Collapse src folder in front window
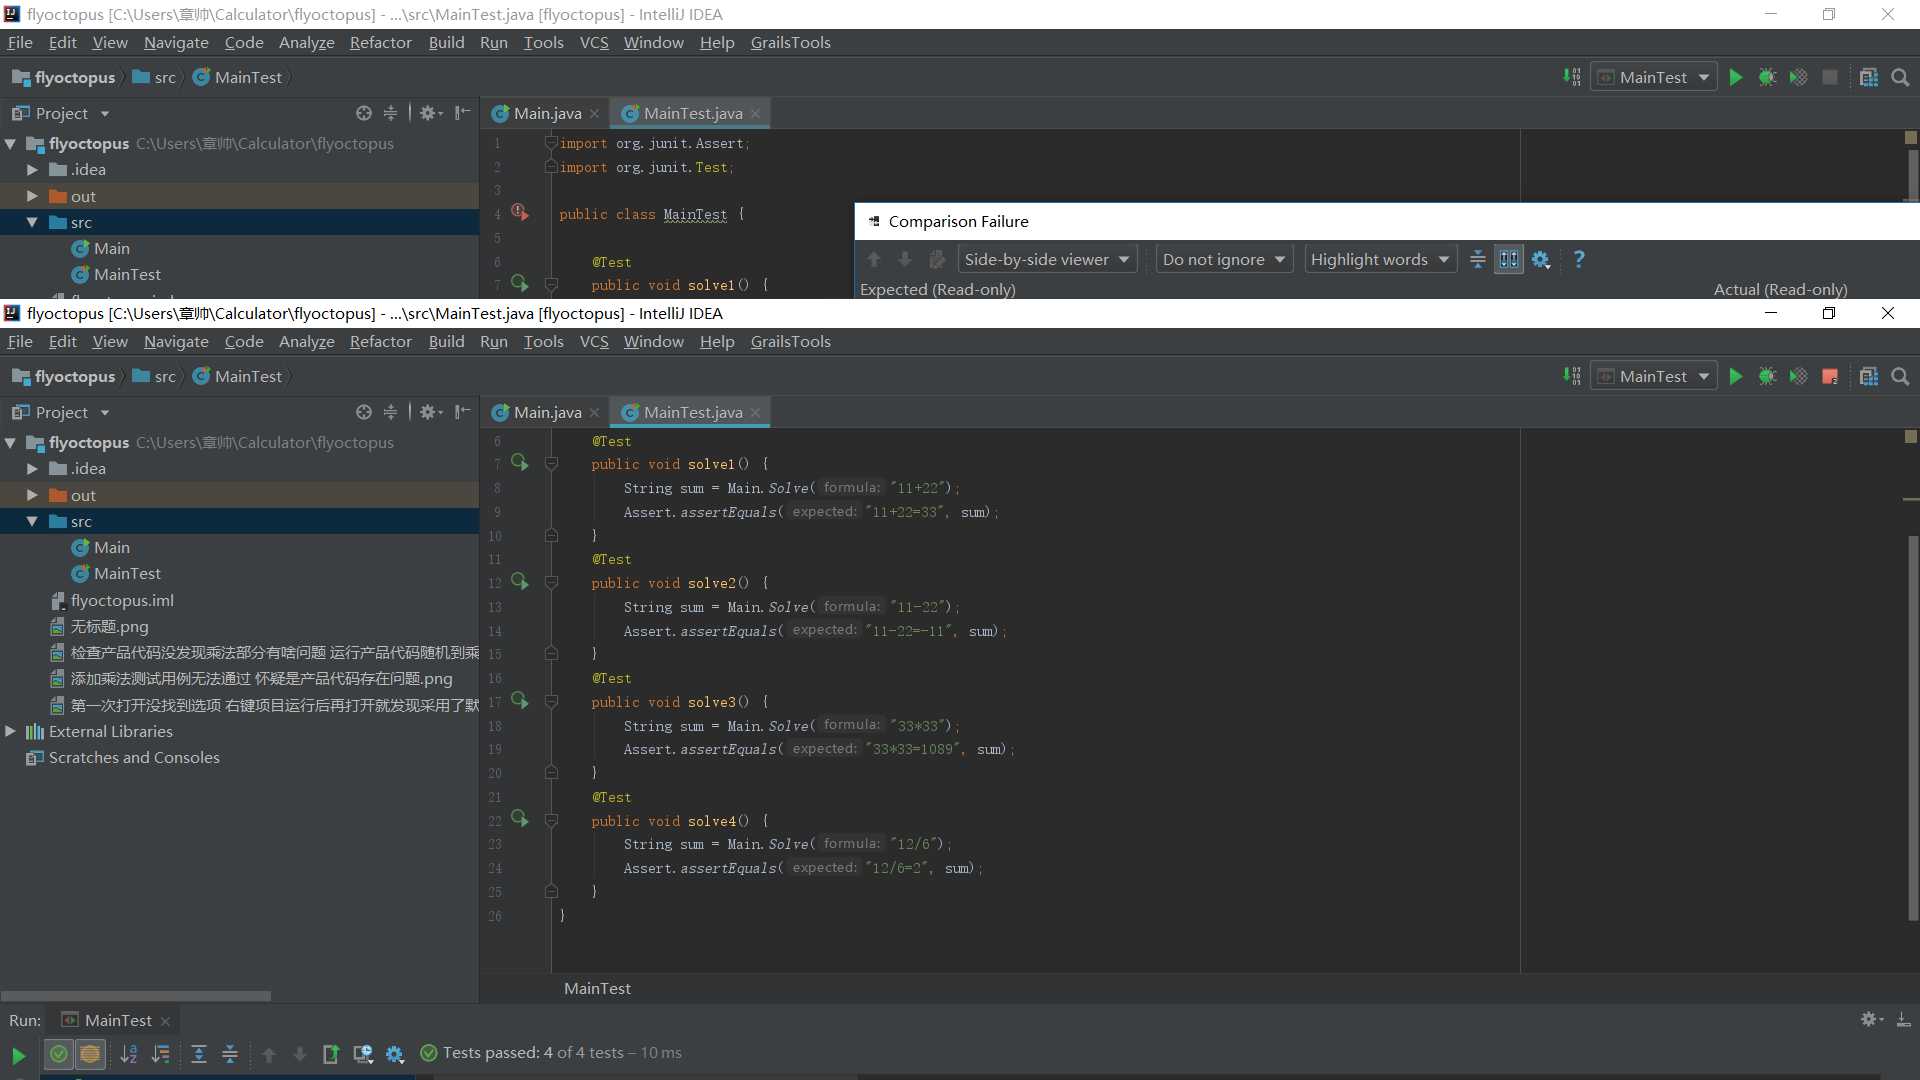The width and height of the screenshot is (1920, 1080). click(x=32, y=521)
